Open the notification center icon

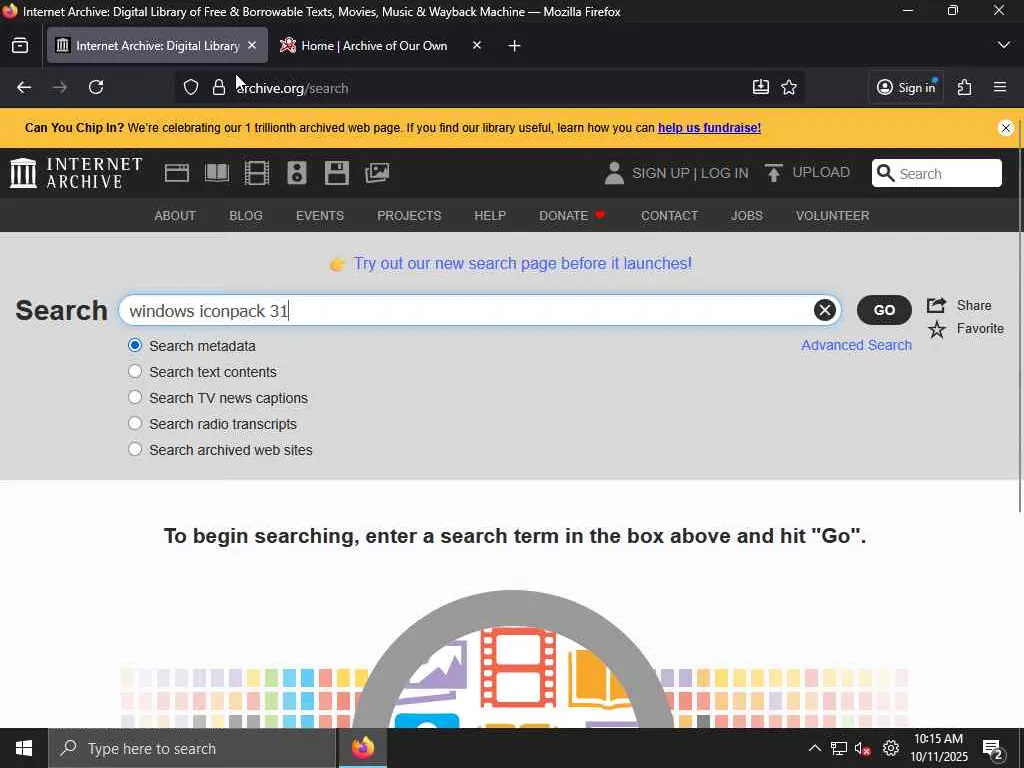993,749
